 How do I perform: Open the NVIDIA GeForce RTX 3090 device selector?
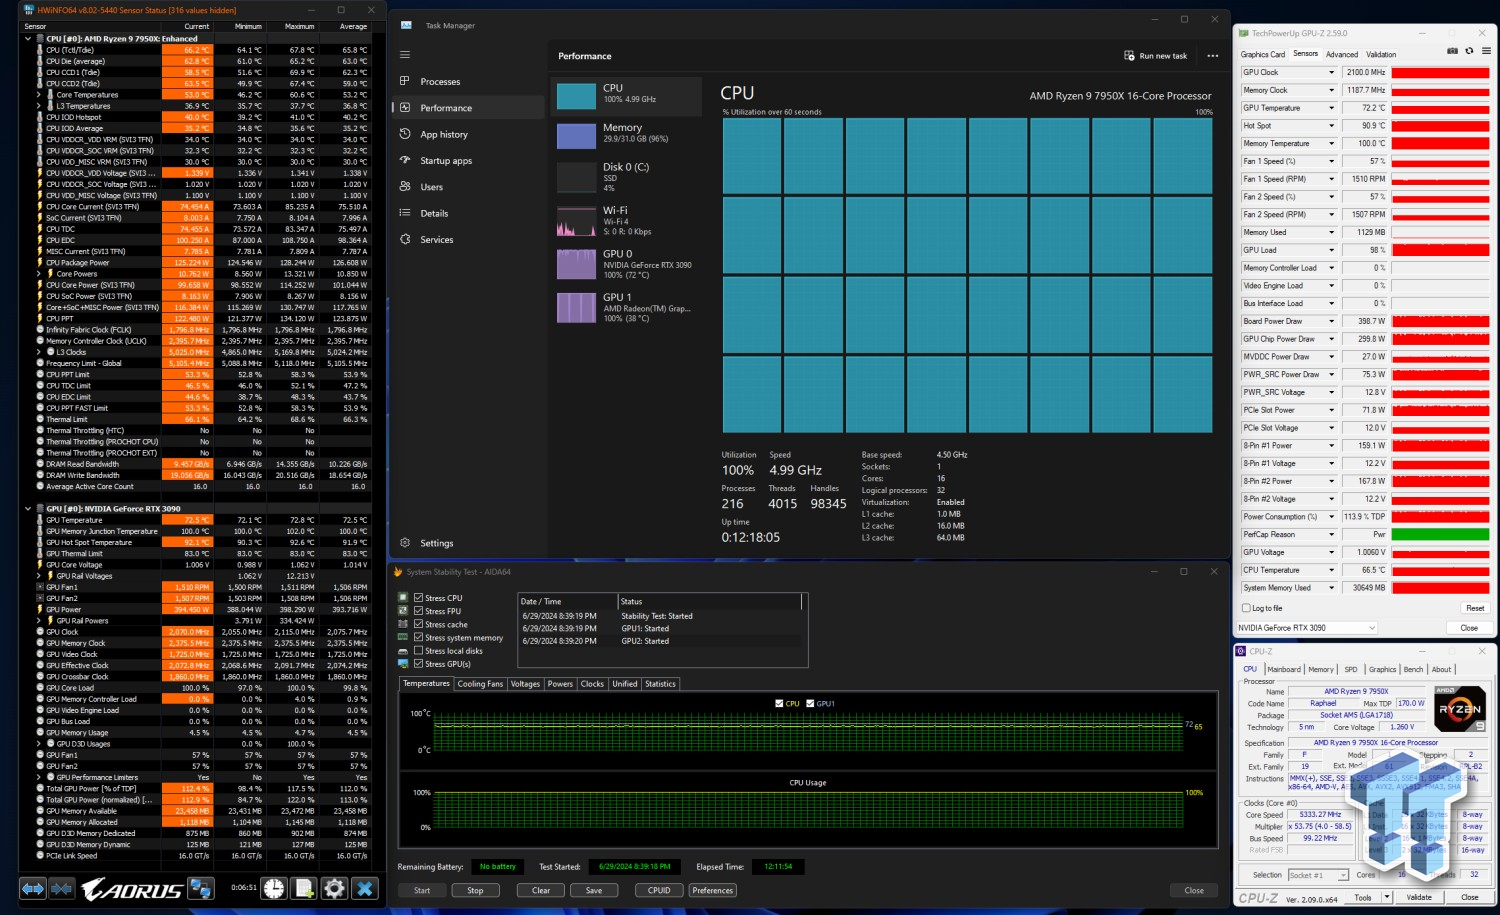[1307, 628]
